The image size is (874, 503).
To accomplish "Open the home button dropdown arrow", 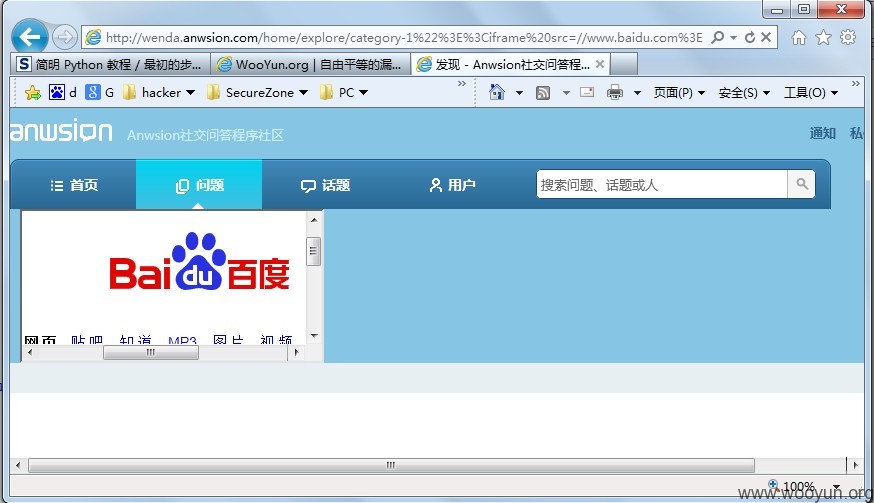I will point(519,93).
